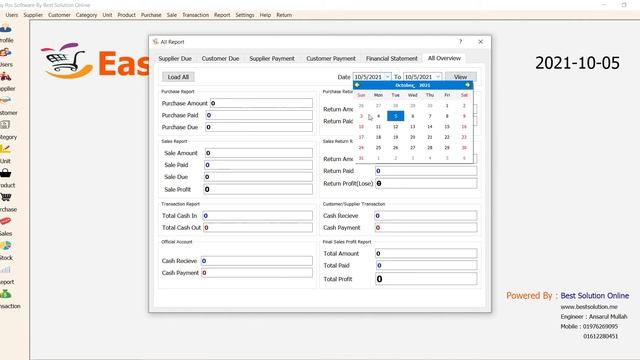
Task: Switch to the Customer Payment tab
Action: tap(331, 58)
